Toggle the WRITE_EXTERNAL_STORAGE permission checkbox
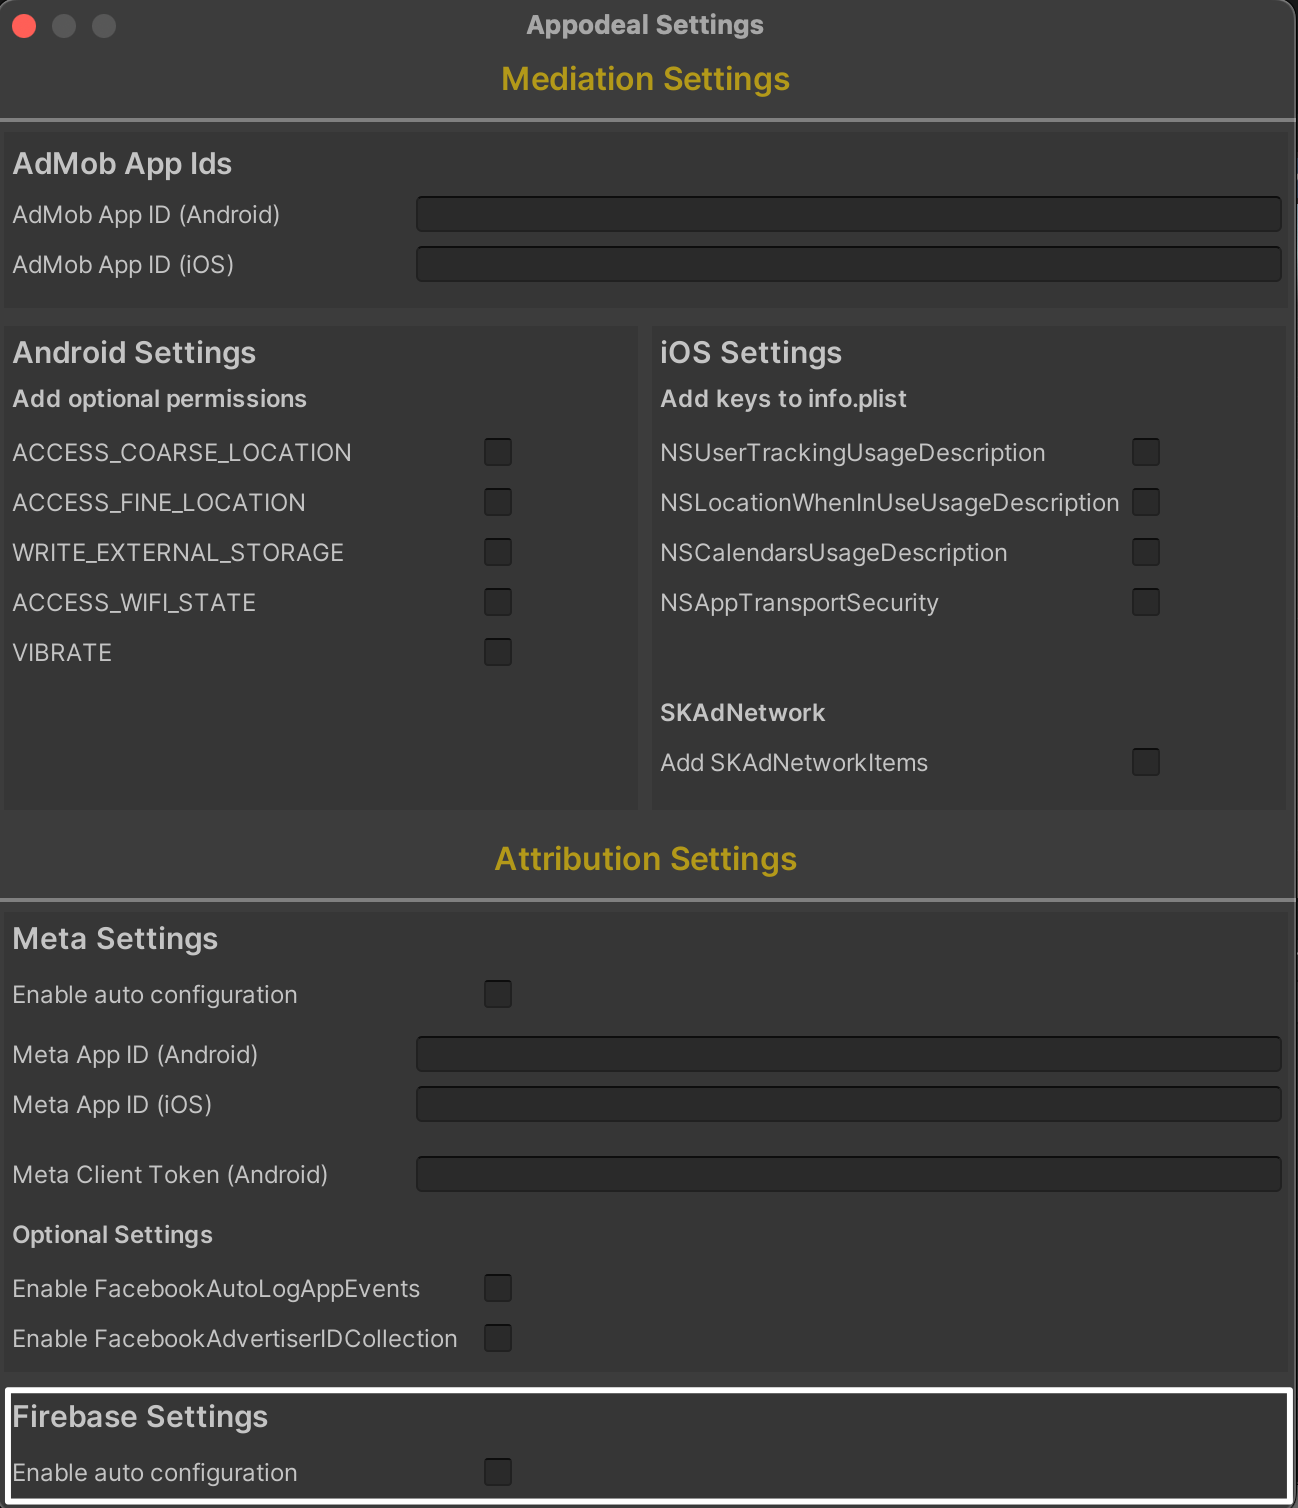Image resolution: width=1298 pixels, height=1508 pixels. tap(498, 552)
